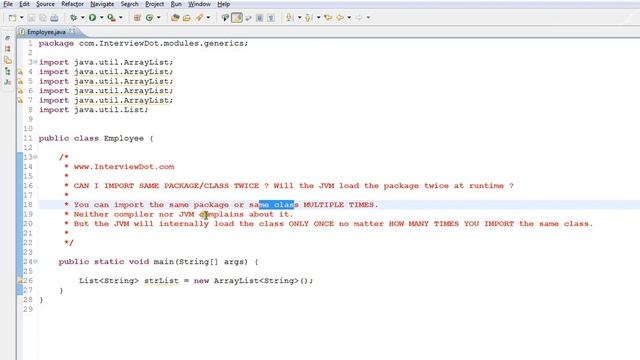Viewport: 640px width, 360px height.
Task: Toggle the Mark Occurrences button
Action: pyautogui.click(x=237, y=18)
